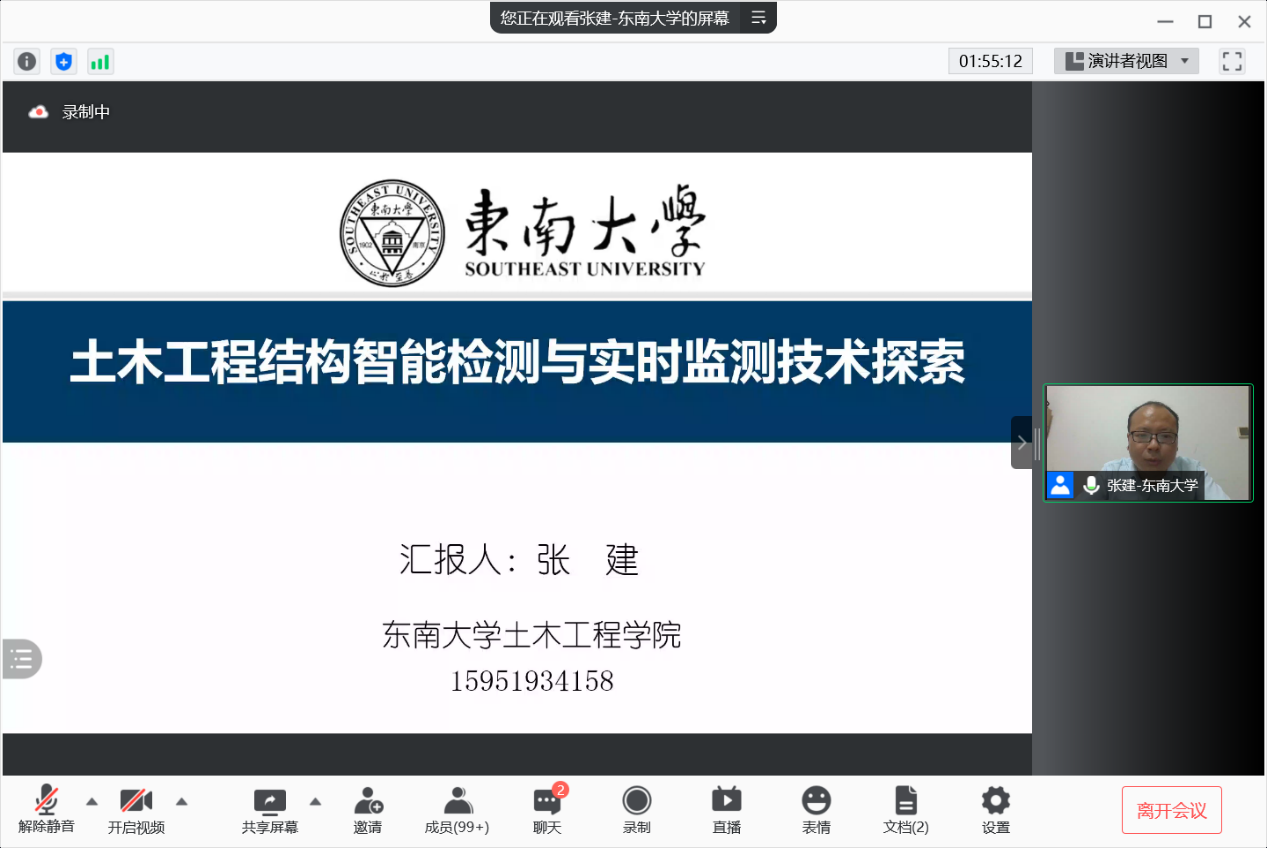Expand audio options arrow beside 解除静音
The width and height of the screenshot is (1267, 848).
[92, 801]
